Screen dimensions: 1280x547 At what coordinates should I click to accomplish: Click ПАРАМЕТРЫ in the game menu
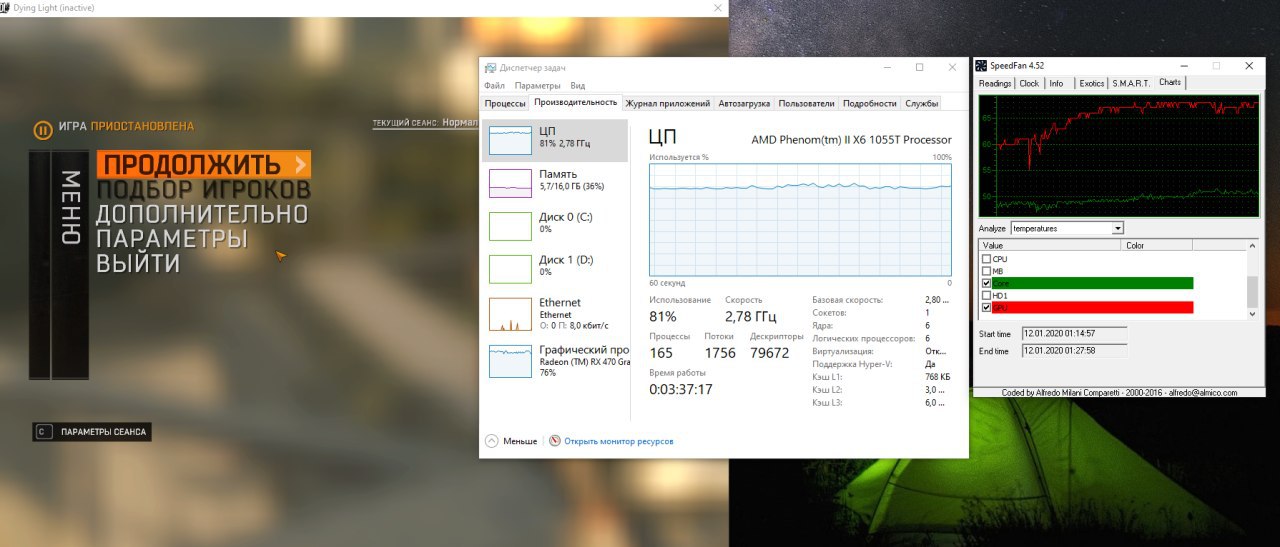(172, 239)
